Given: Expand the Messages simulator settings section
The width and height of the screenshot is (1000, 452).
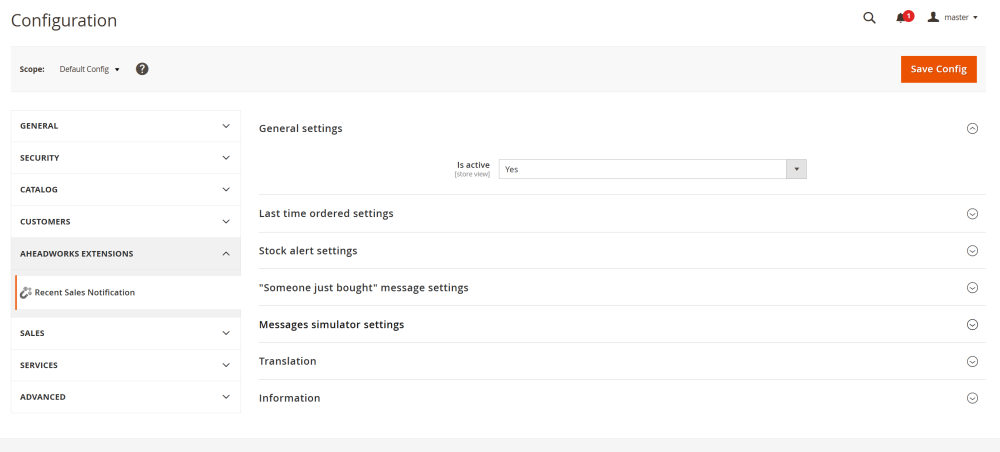Looking at the screenshot, I should tap(331, 325).
